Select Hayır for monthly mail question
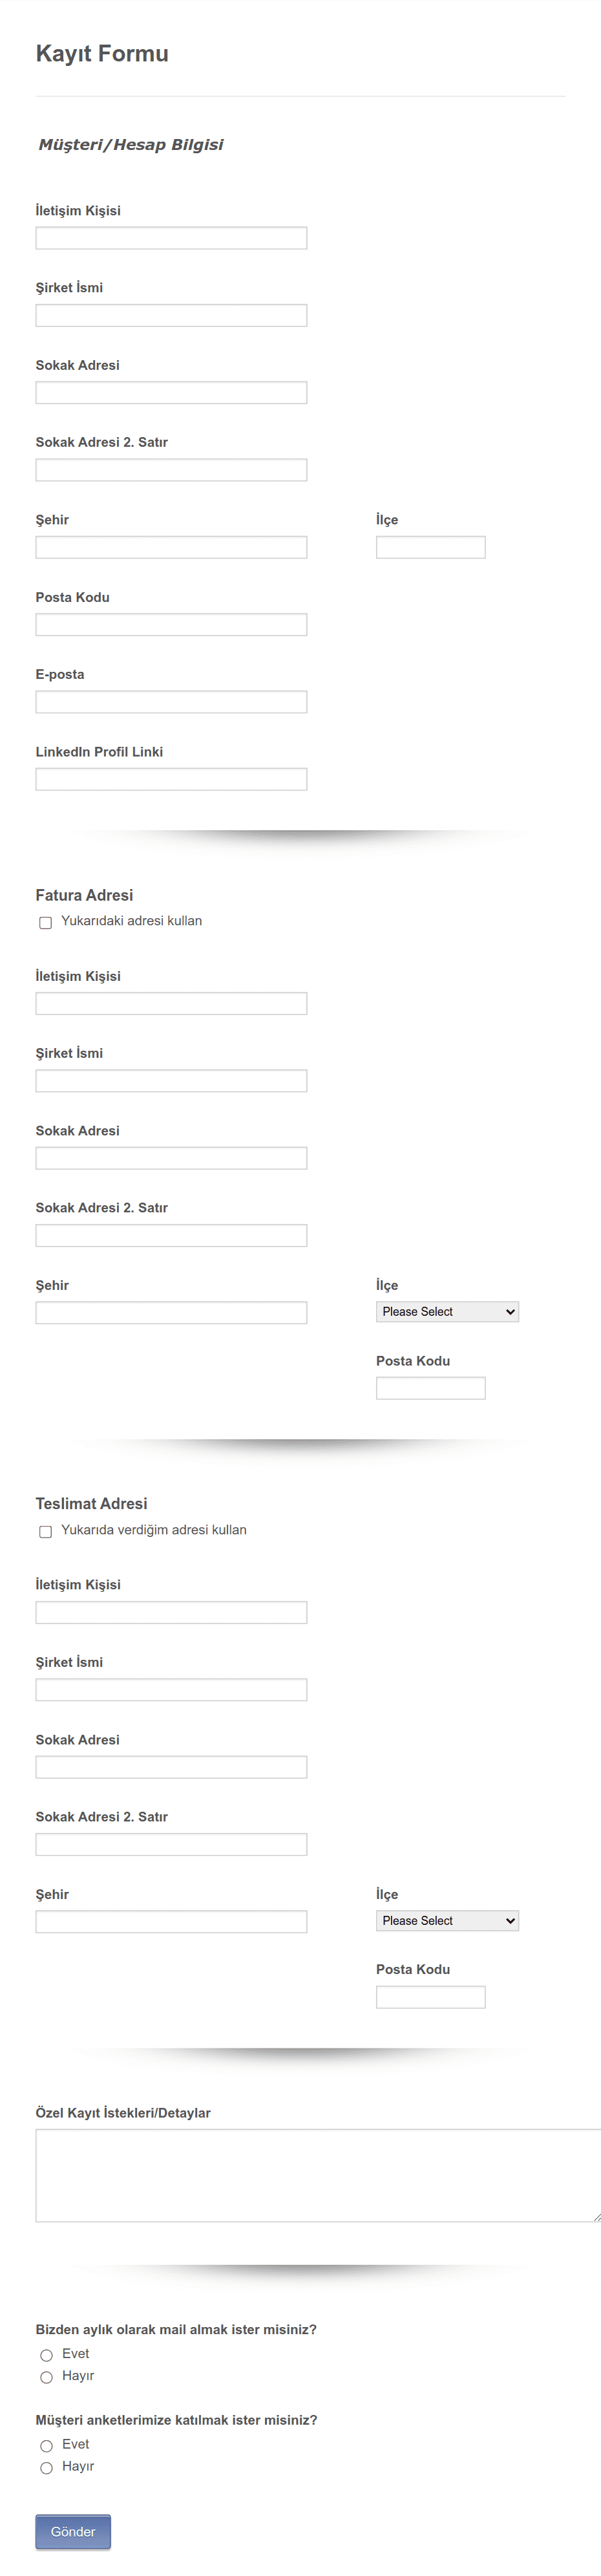The width and height of the screenshot is (601, 2576). coord(46,2377)
